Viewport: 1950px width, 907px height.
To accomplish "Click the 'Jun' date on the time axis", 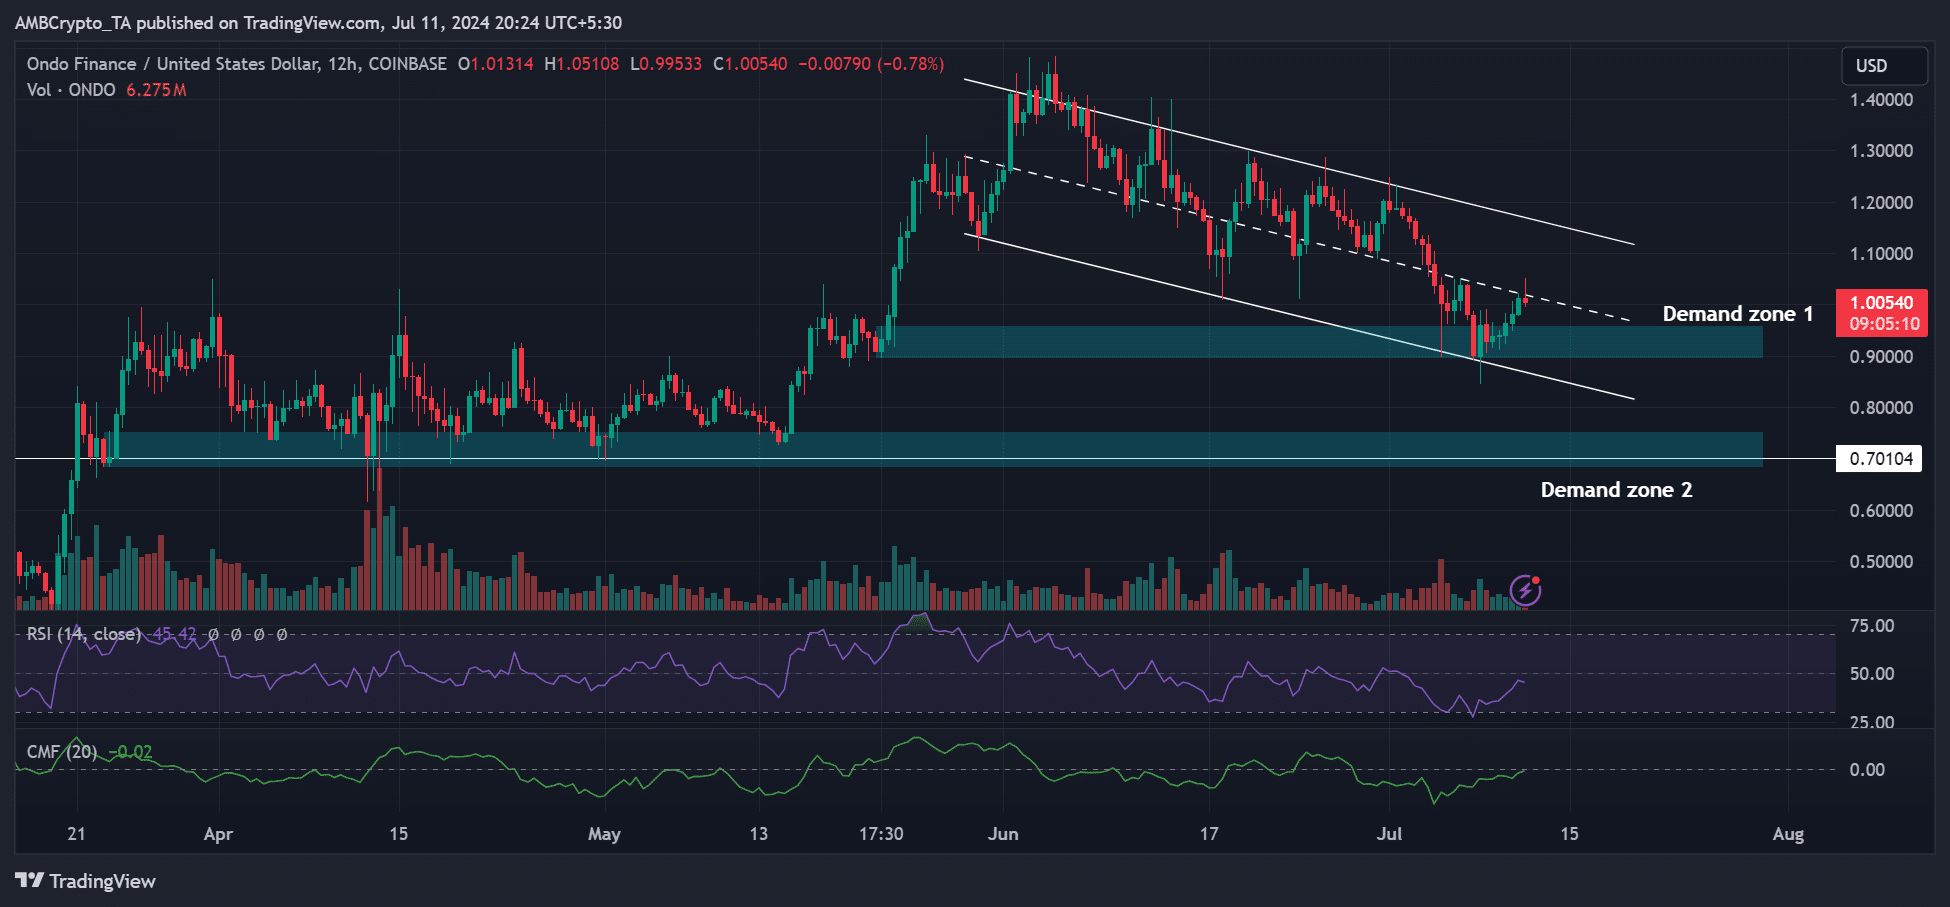I will (x=1003, y=834).
